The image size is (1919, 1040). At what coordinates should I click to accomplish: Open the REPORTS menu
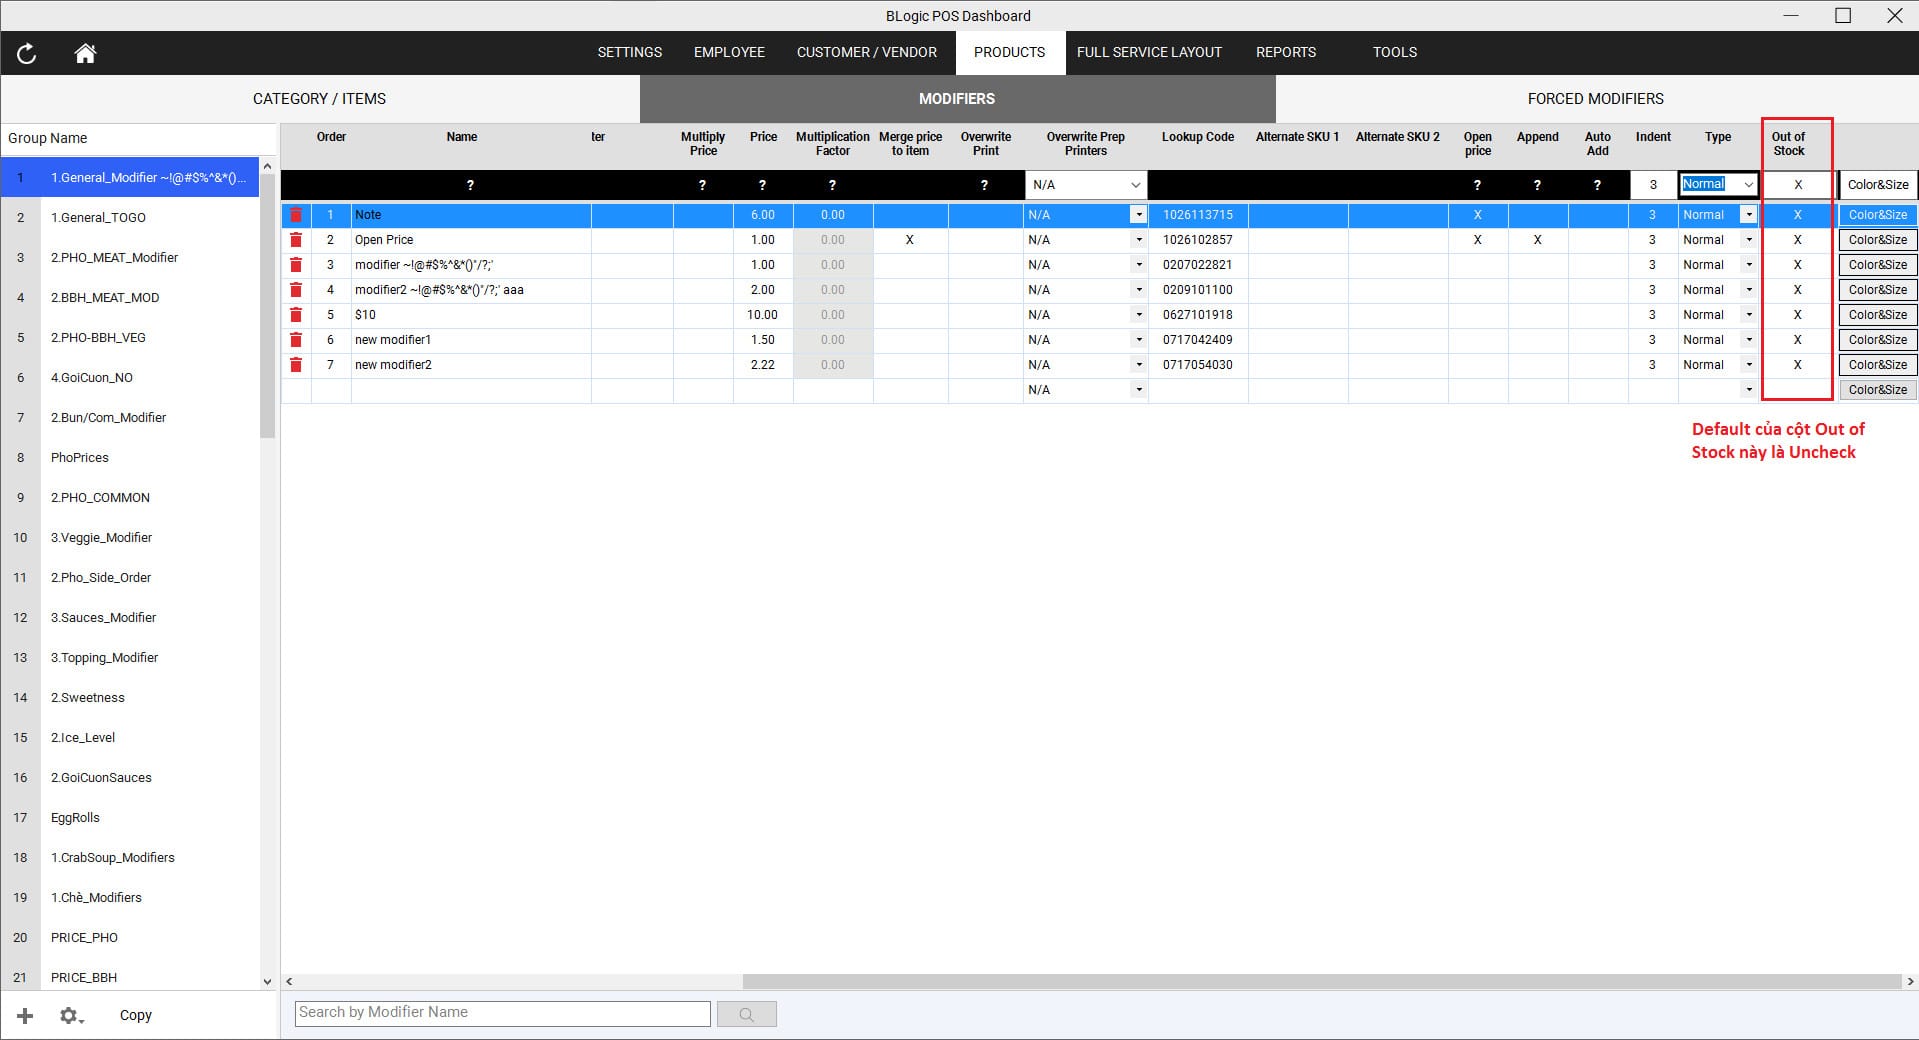(x=1285, y=52)
